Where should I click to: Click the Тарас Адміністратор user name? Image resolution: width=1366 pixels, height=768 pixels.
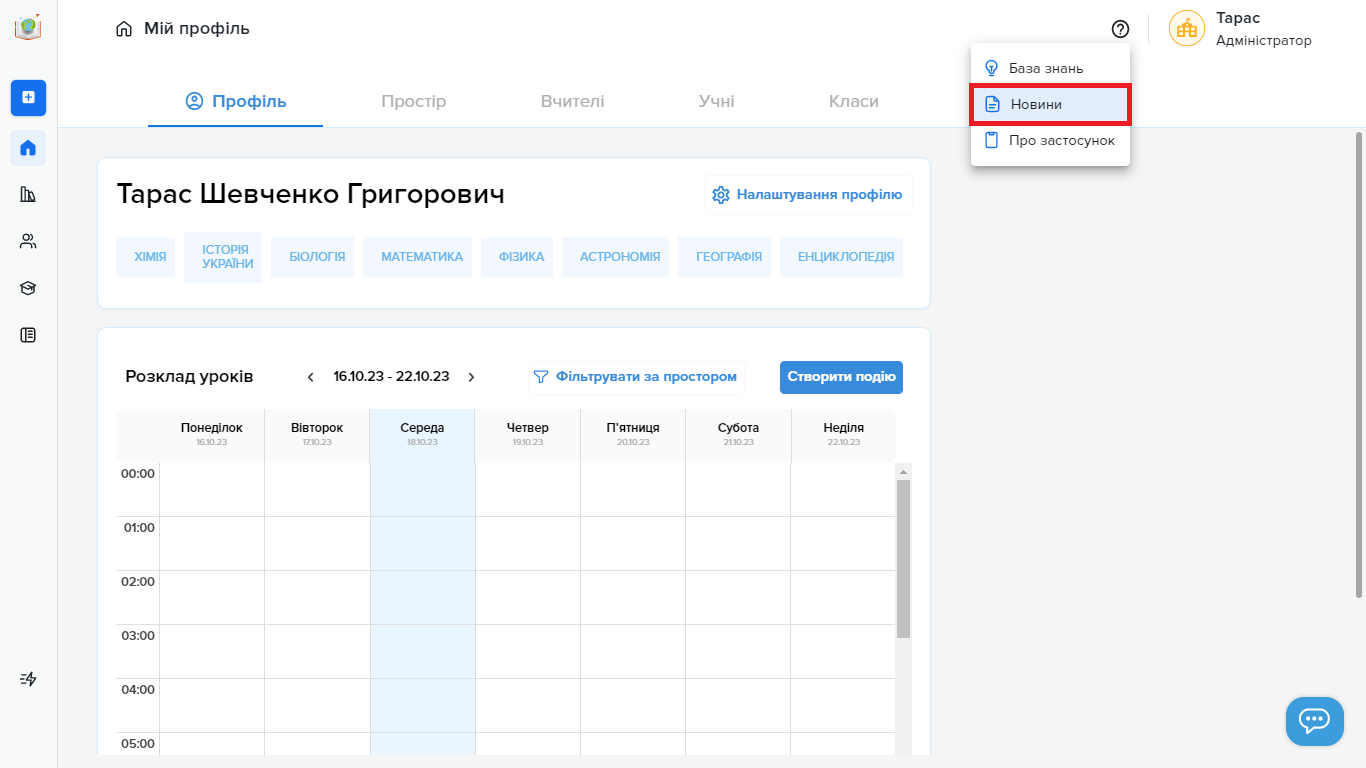[x=1263, y=29]
